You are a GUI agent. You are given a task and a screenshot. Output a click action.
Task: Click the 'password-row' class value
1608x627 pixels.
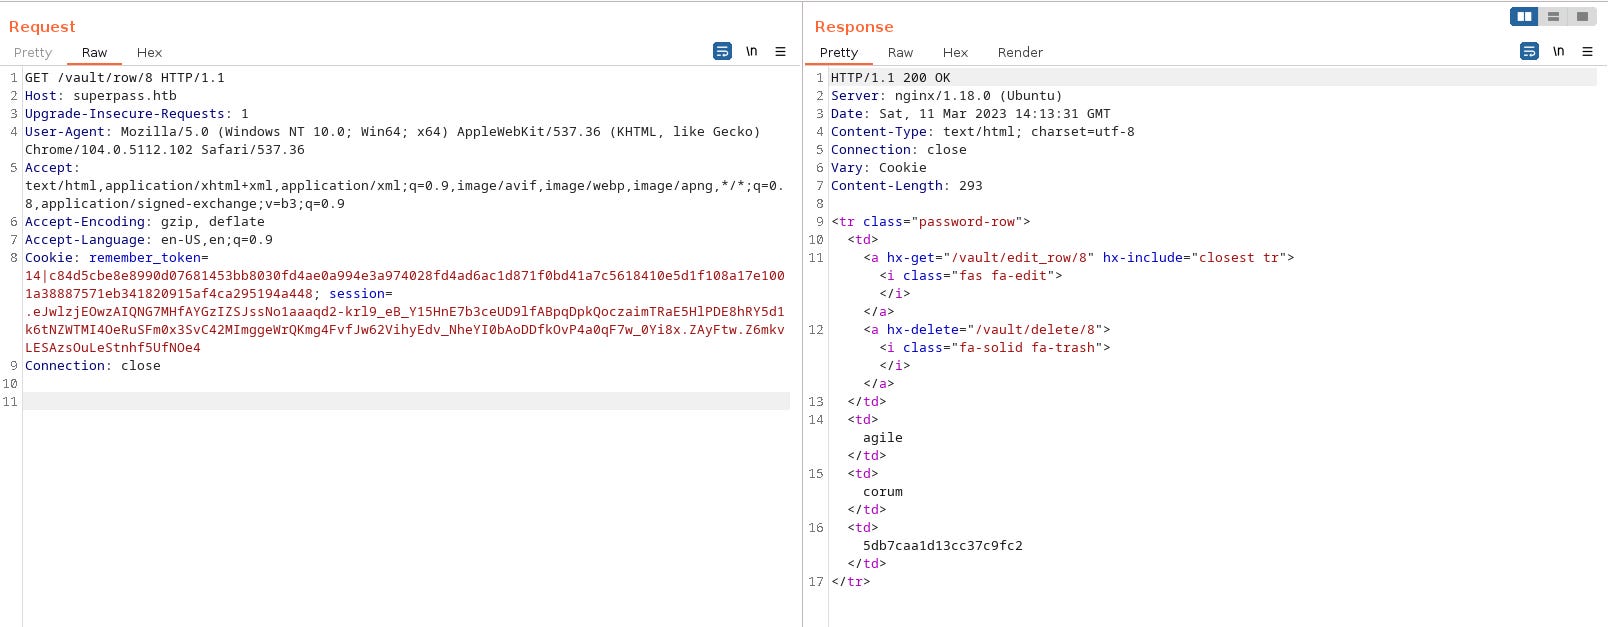click(967, 222)
